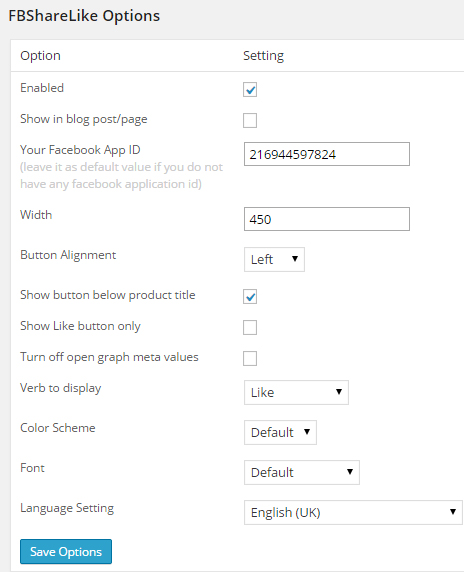Click the Turn off open graph meta values label
464x572 pixels.
point(109,357)
